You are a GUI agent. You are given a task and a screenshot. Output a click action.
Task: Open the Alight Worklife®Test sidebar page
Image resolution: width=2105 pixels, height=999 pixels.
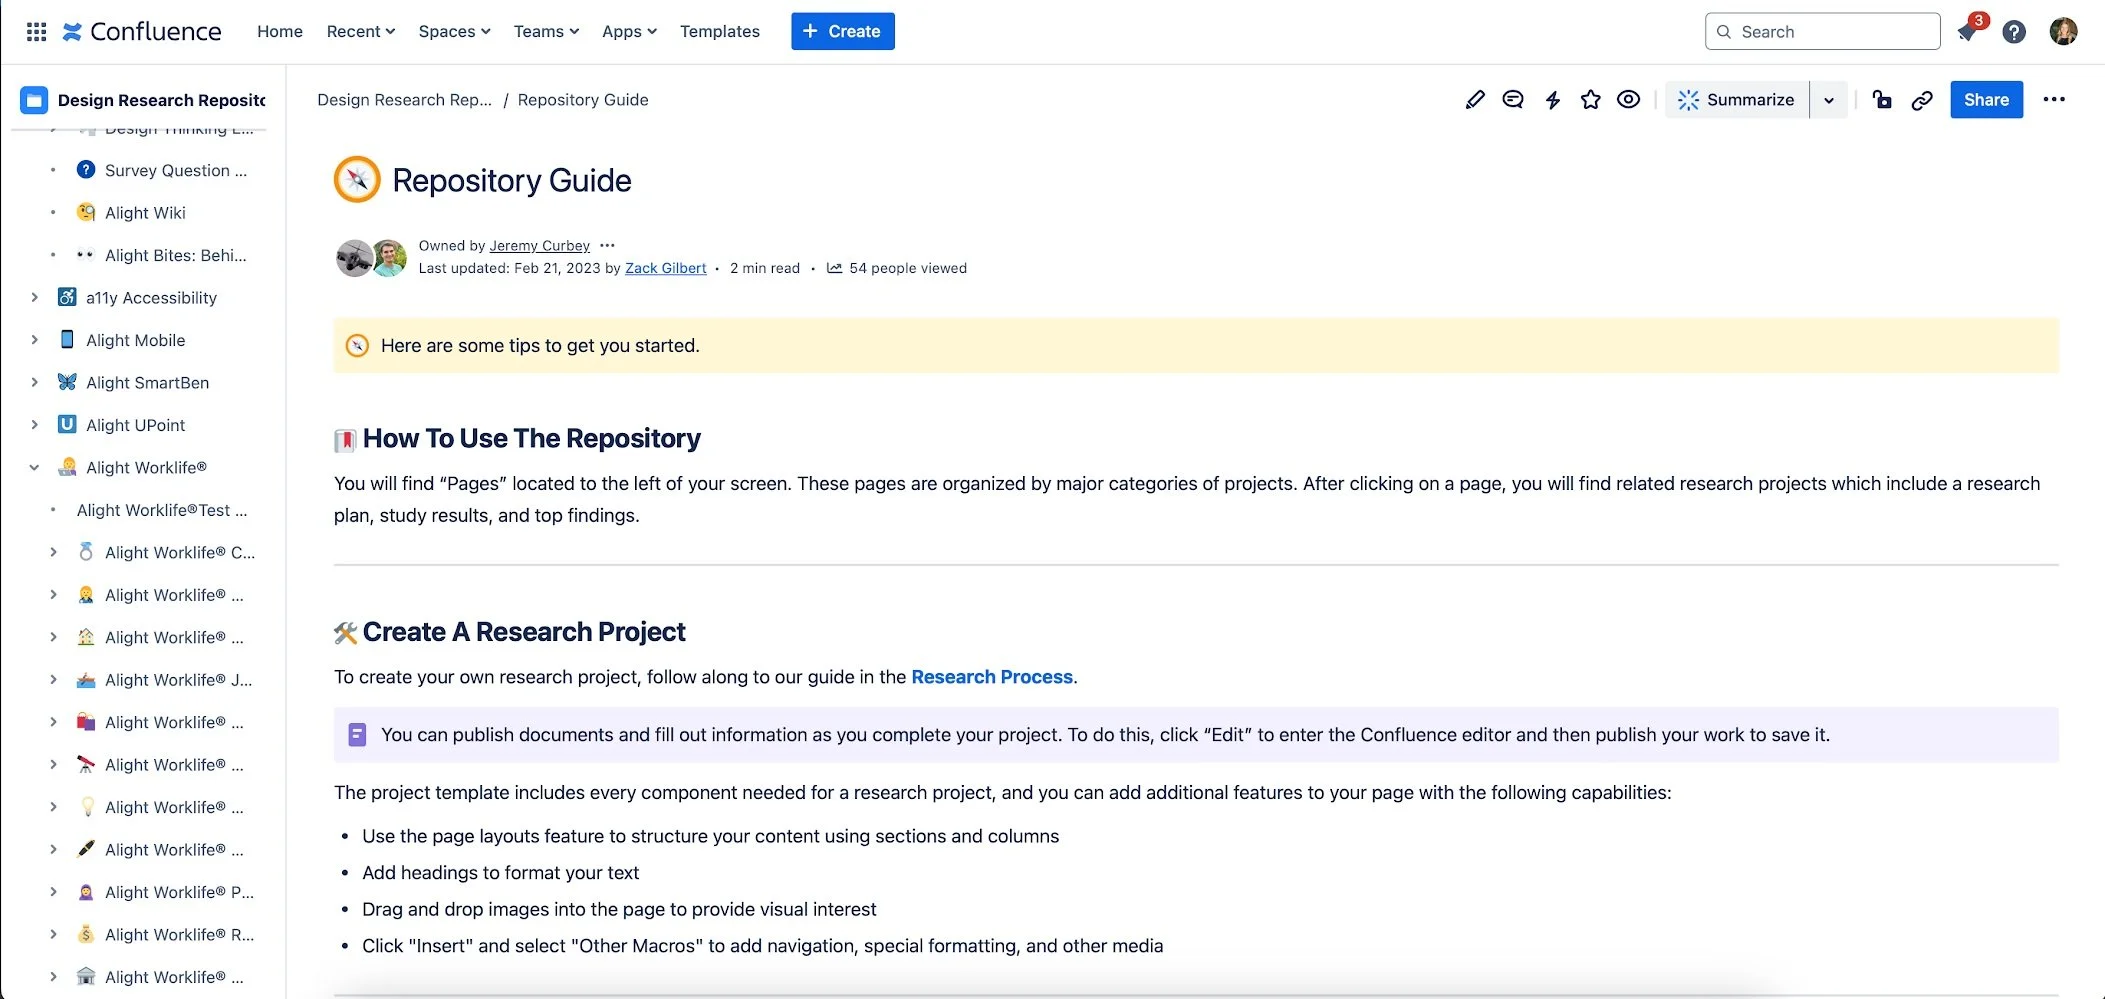[x=162, y=510]
